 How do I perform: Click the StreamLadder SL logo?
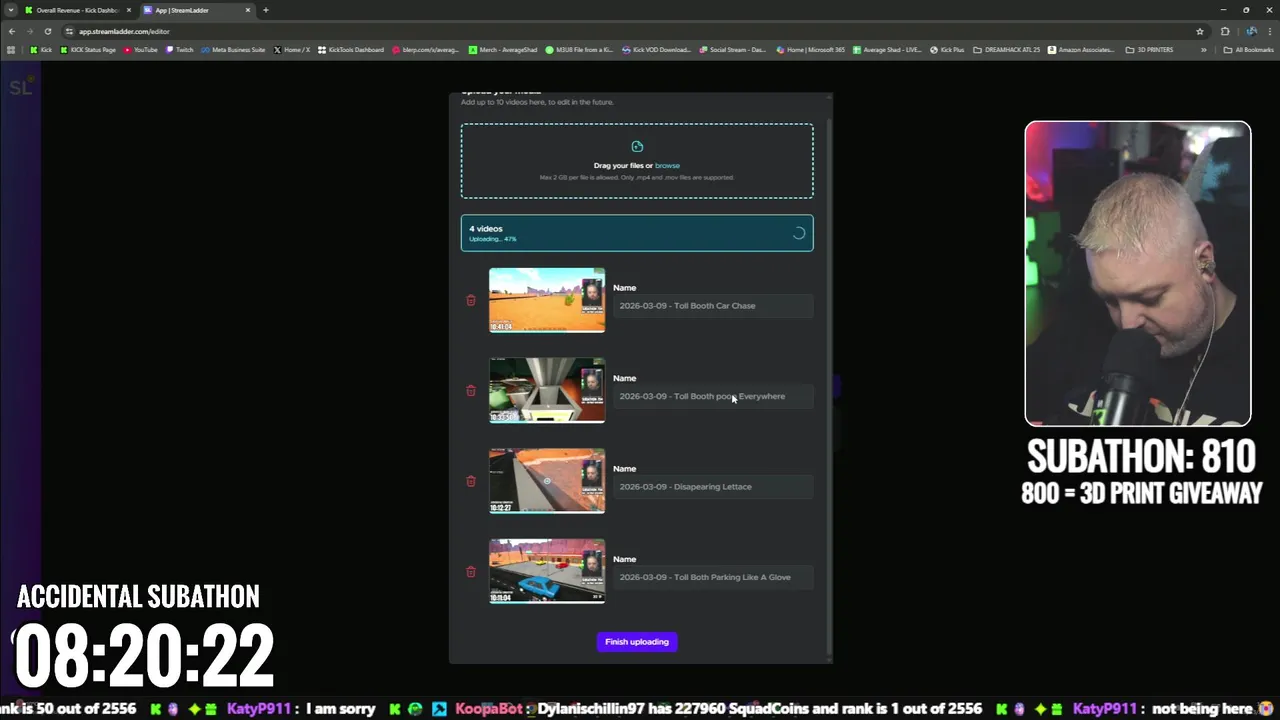[x=20, y=87]
